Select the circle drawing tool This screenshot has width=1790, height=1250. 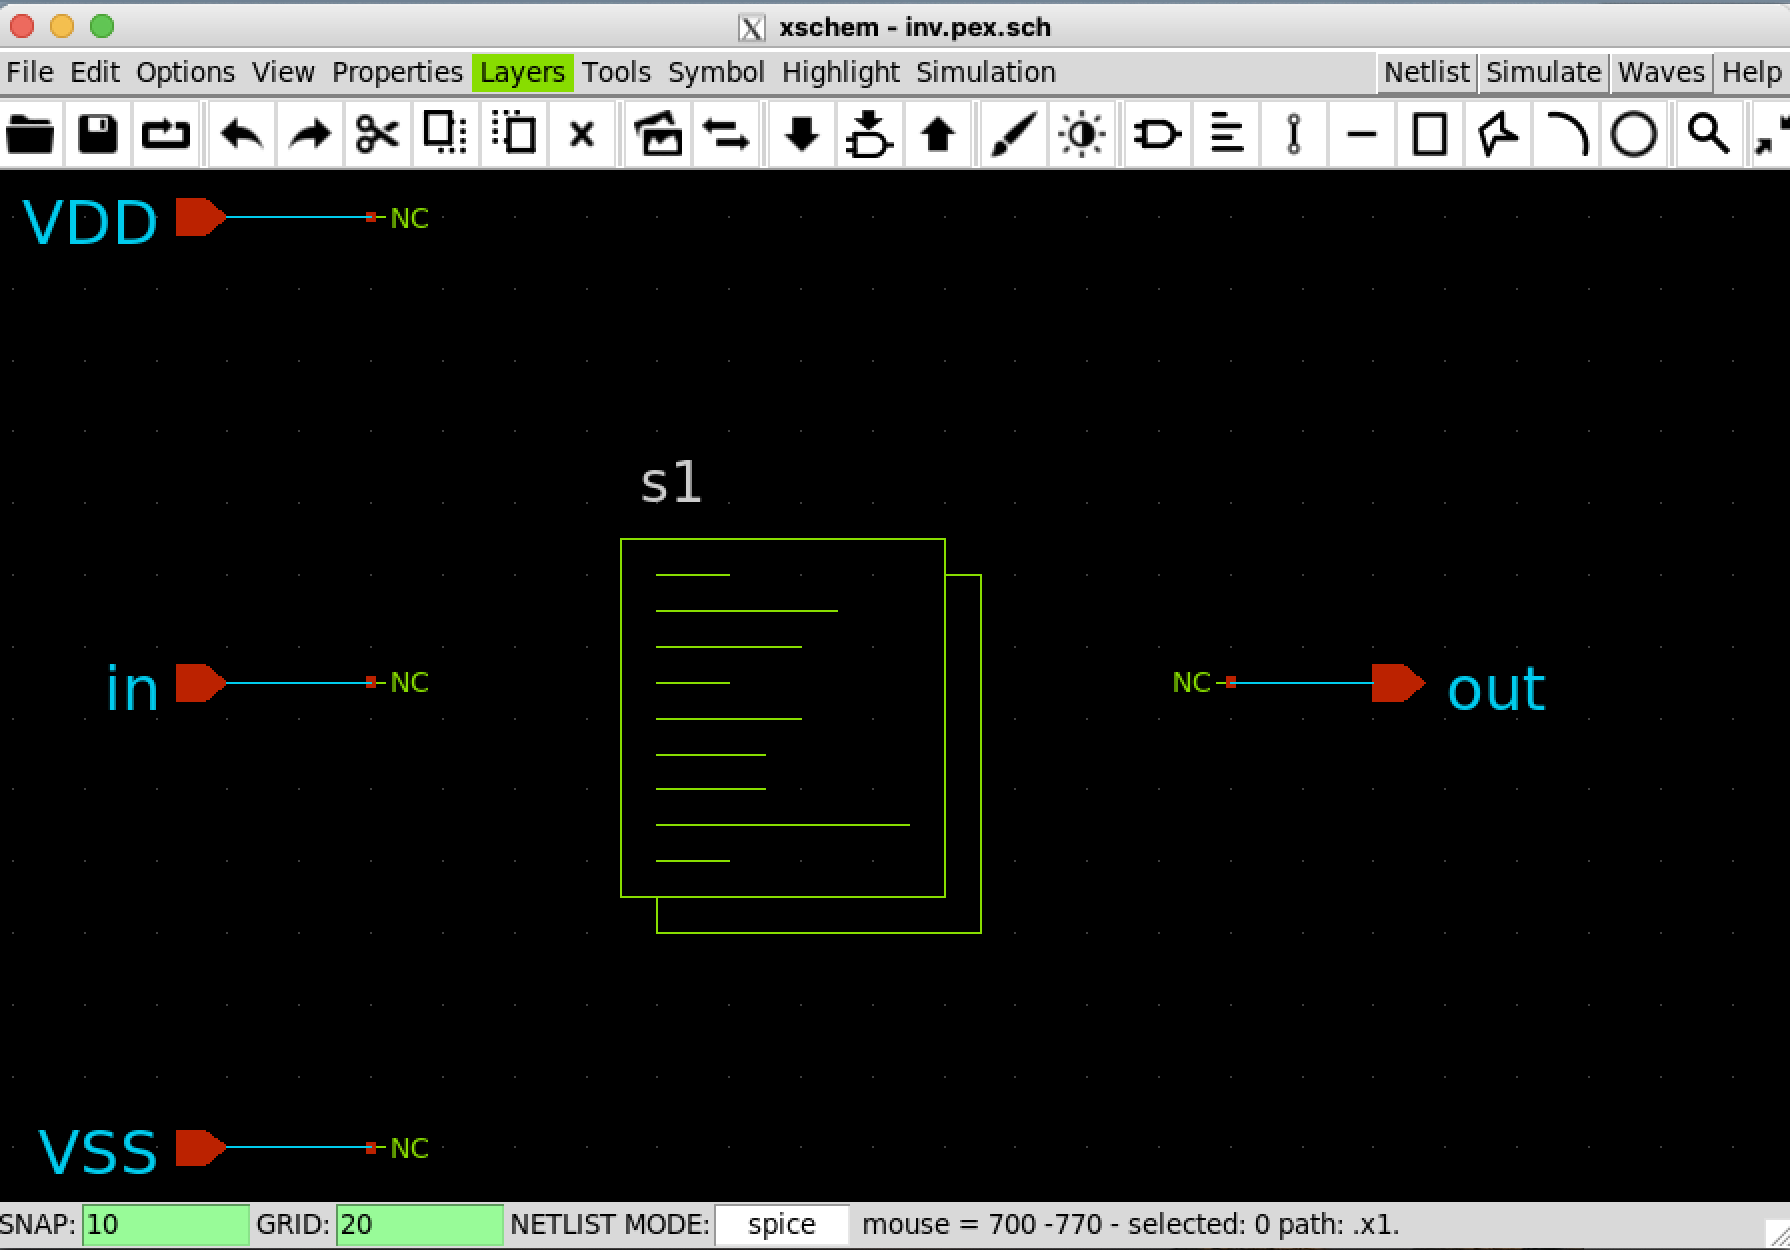tap(1634, 133)
